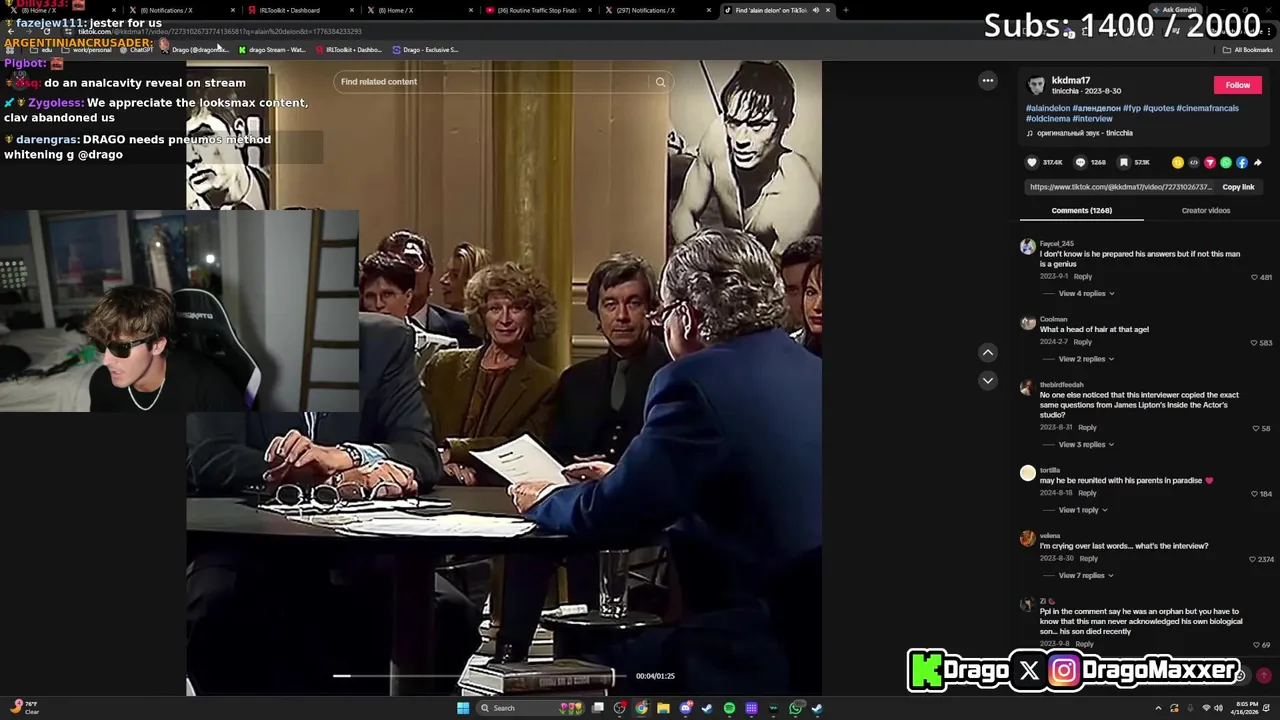1280x720 pixels.
Task: Click Ask Gemini button in Chrome
Action: coord(1174,10)
